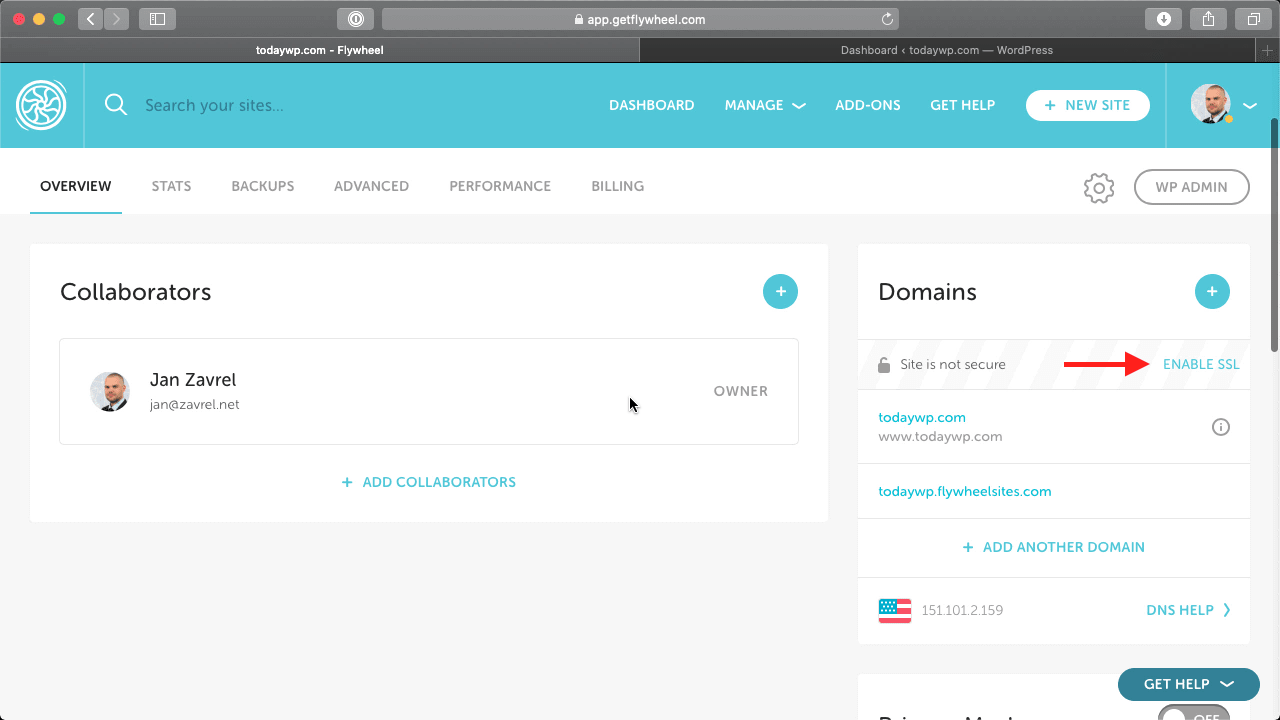Viewport: 1280px width, 720px height.
Task: Go to DASHBOARD in top navigation
Action: (651, 105)
